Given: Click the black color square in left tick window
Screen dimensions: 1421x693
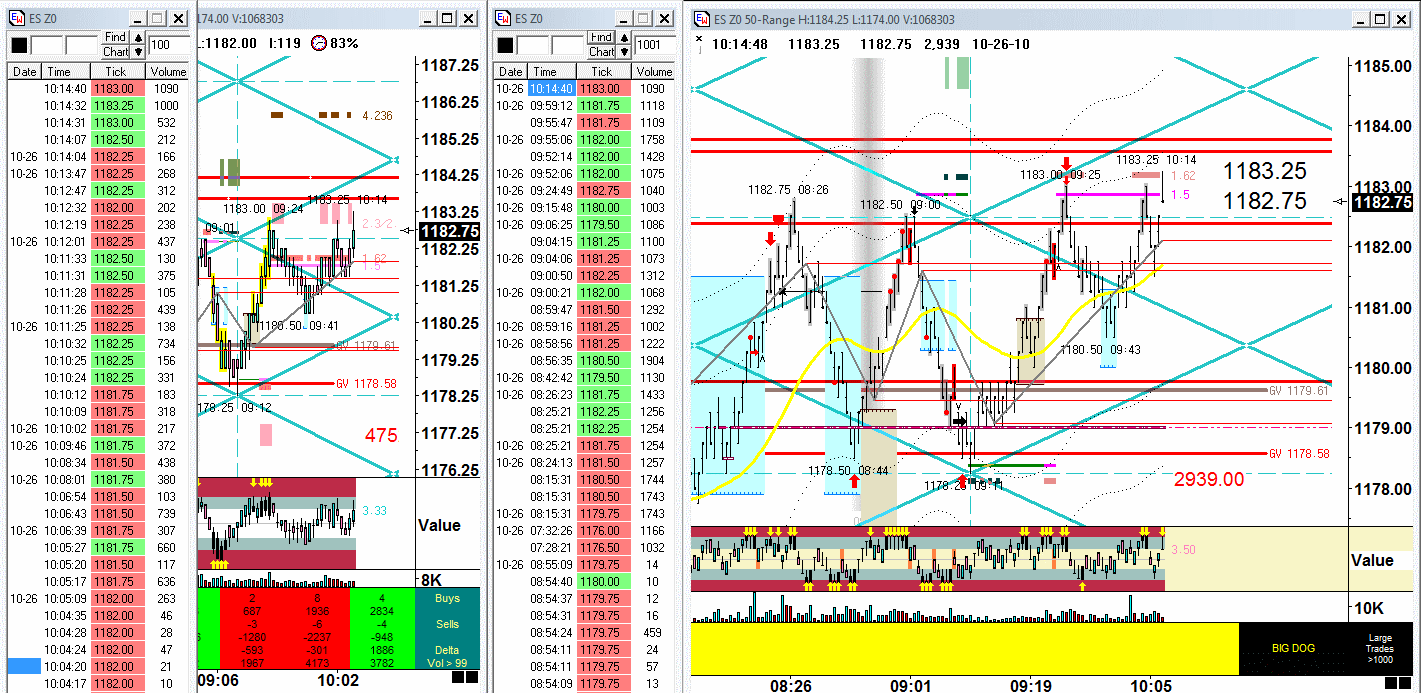Looking at the screenshot, I should click(x=18, y=45).
